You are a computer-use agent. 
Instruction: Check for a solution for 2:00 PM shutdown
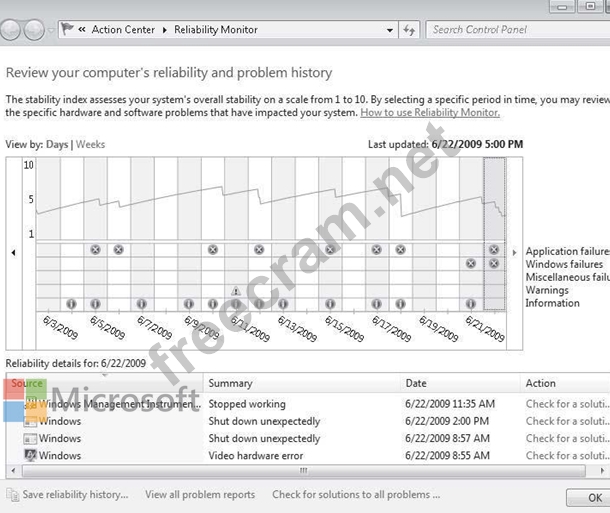(568, 421)
